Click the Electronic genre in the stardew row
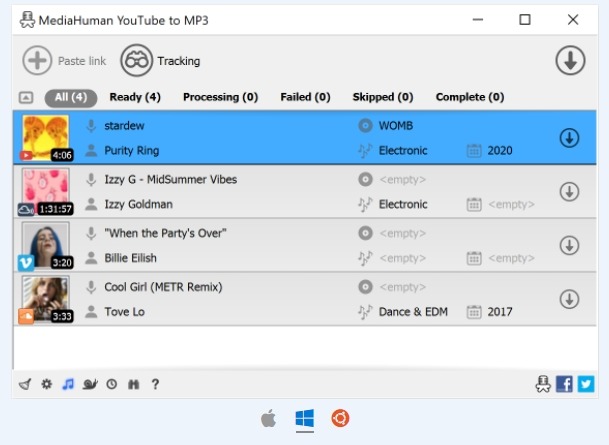The image size is (609, 445). [403, 151]
